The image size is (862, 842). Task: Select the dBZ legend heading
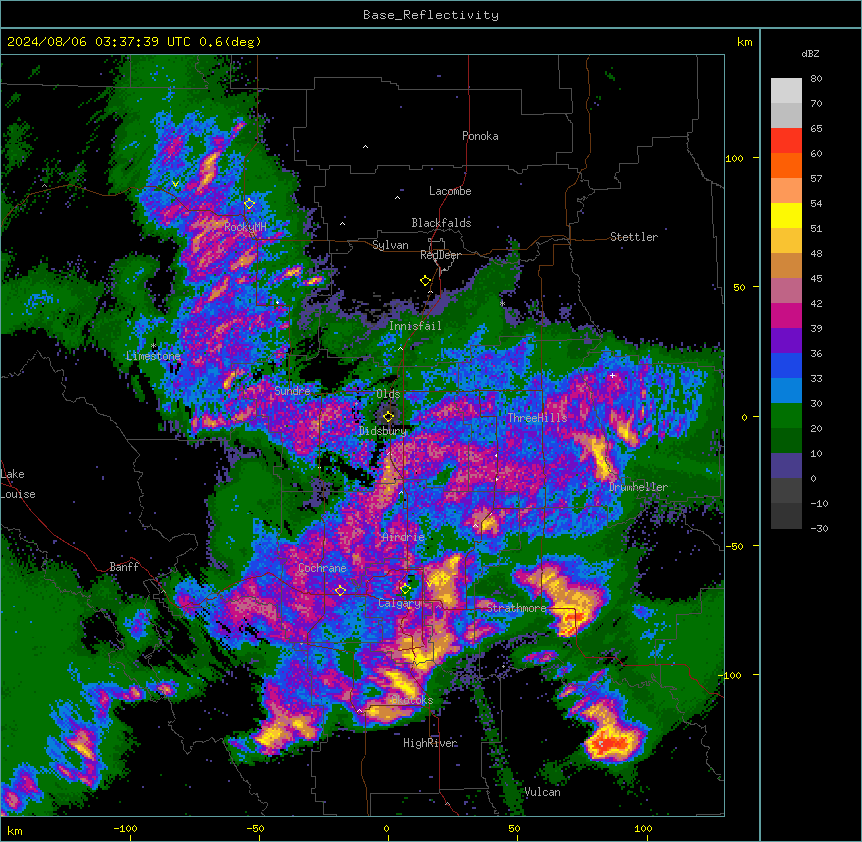pyautogui.click(x=810, y=53)
